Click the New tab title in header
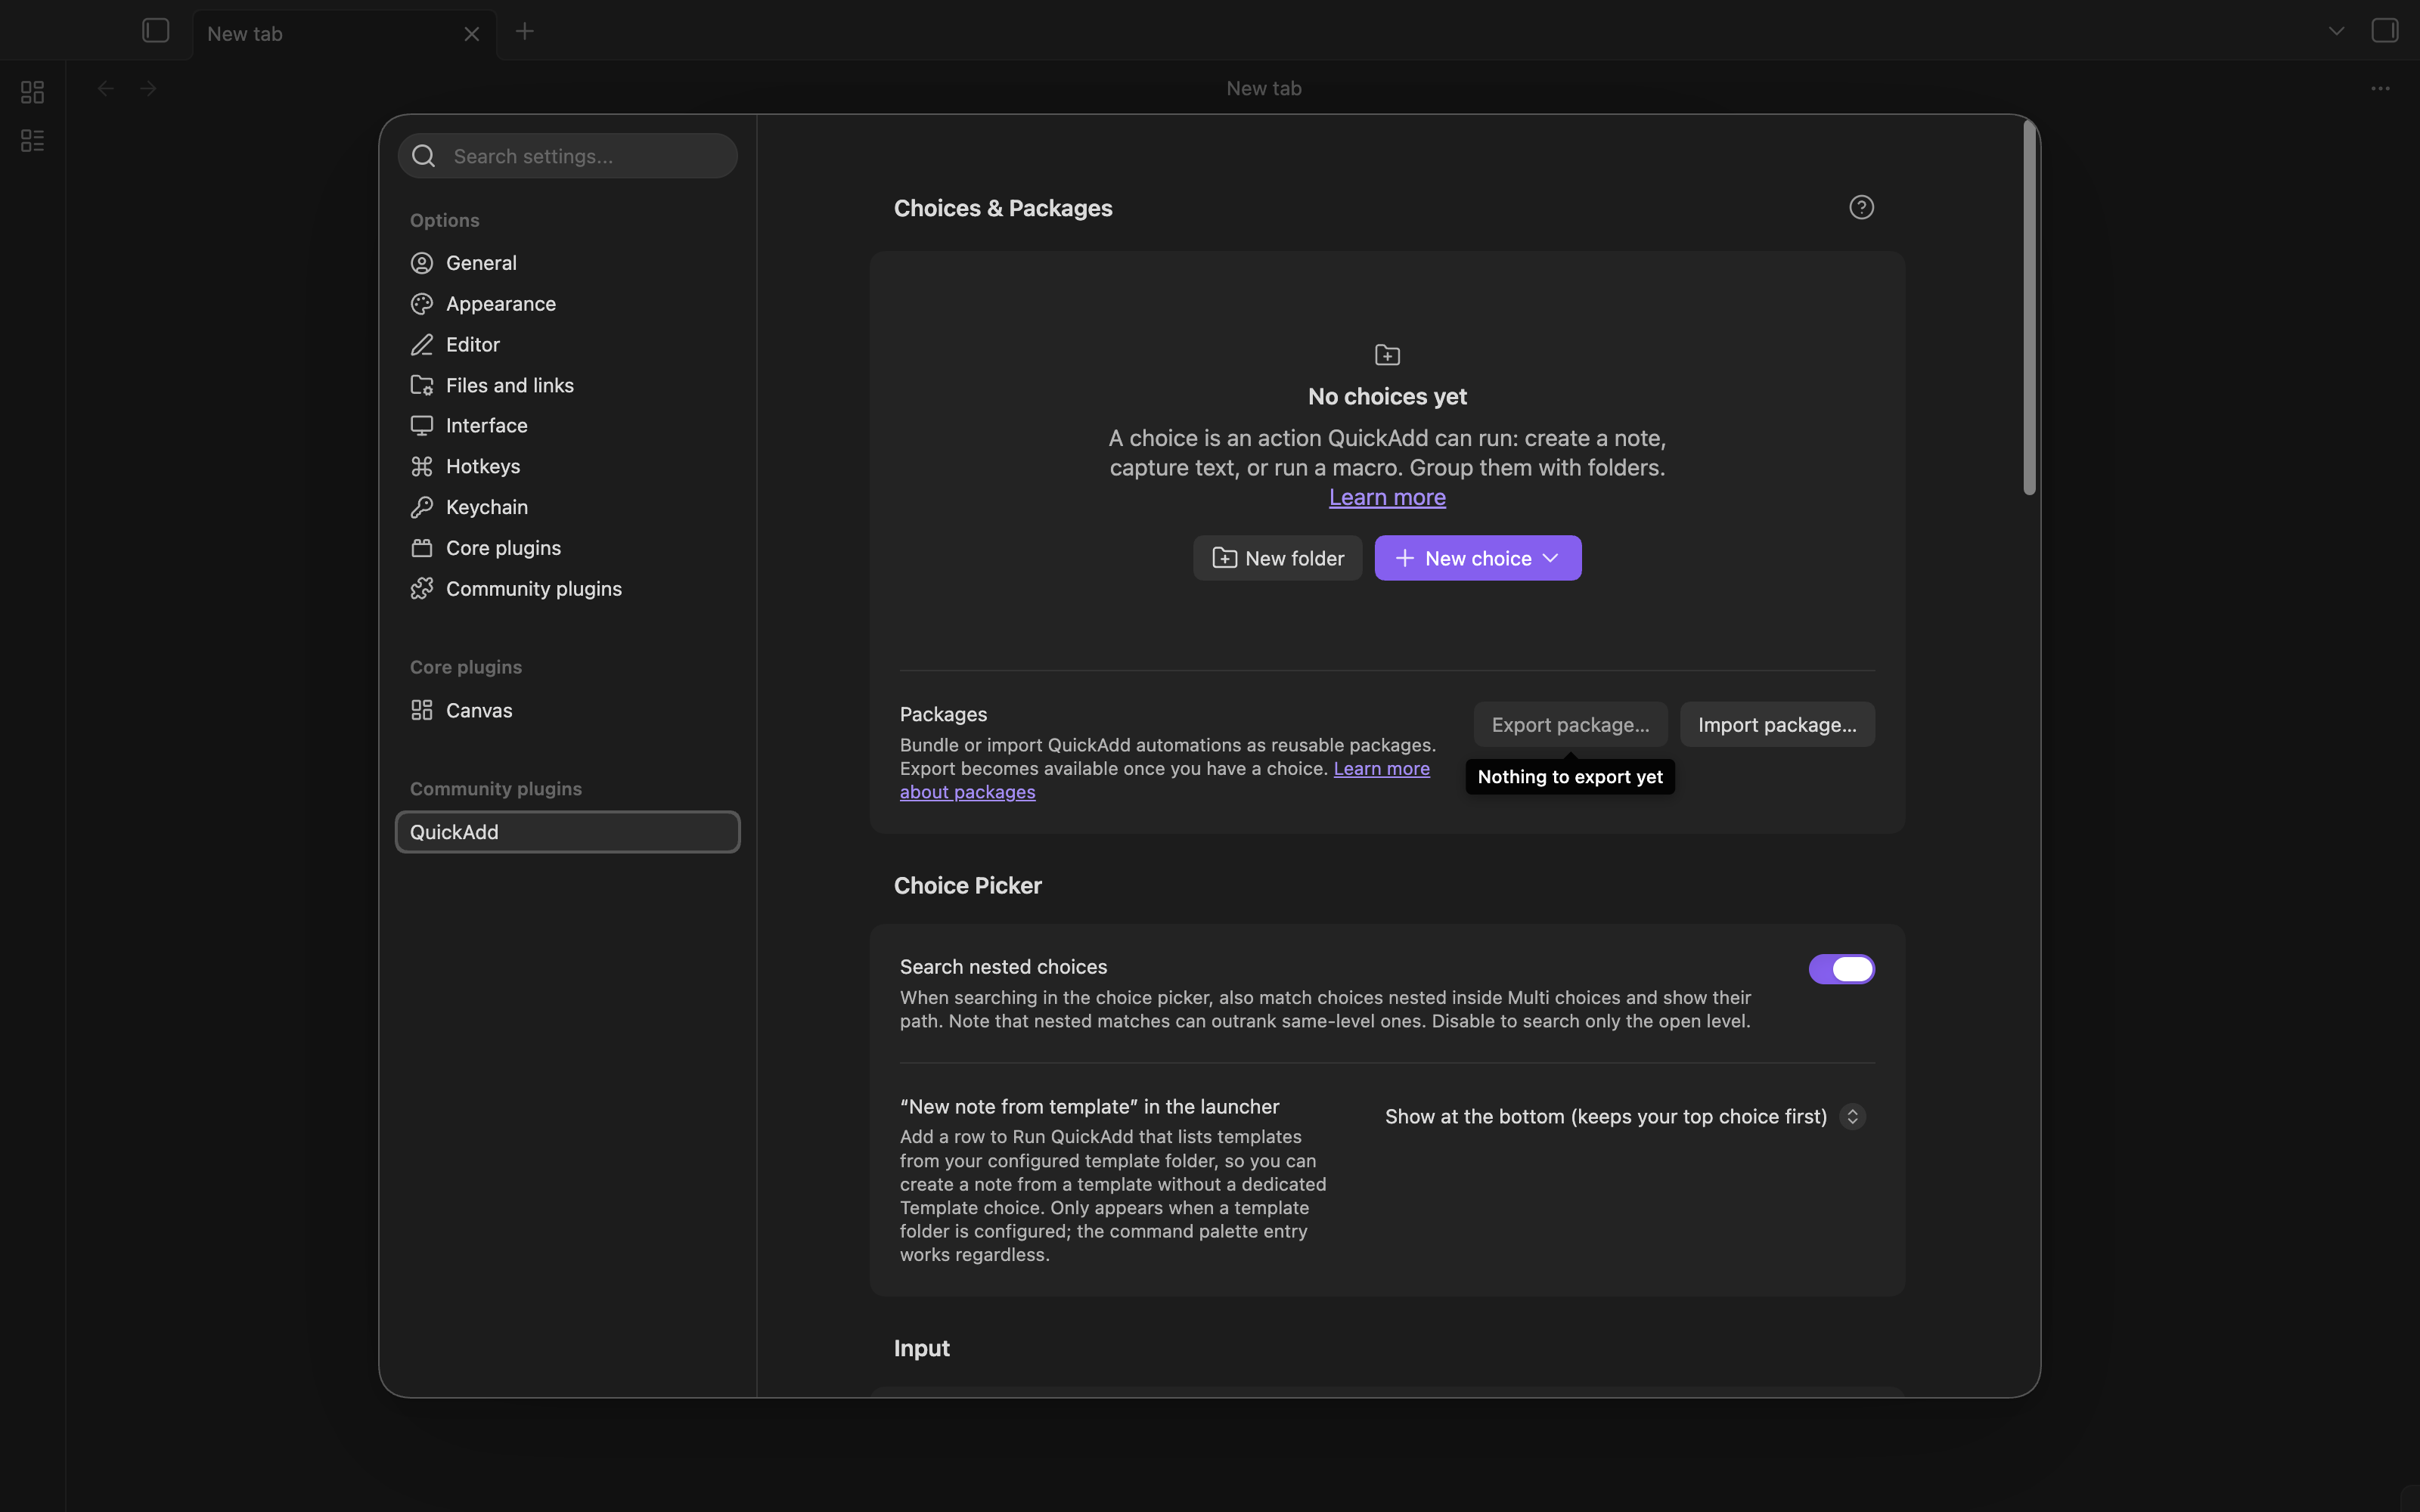 [x=1264, y=89]
